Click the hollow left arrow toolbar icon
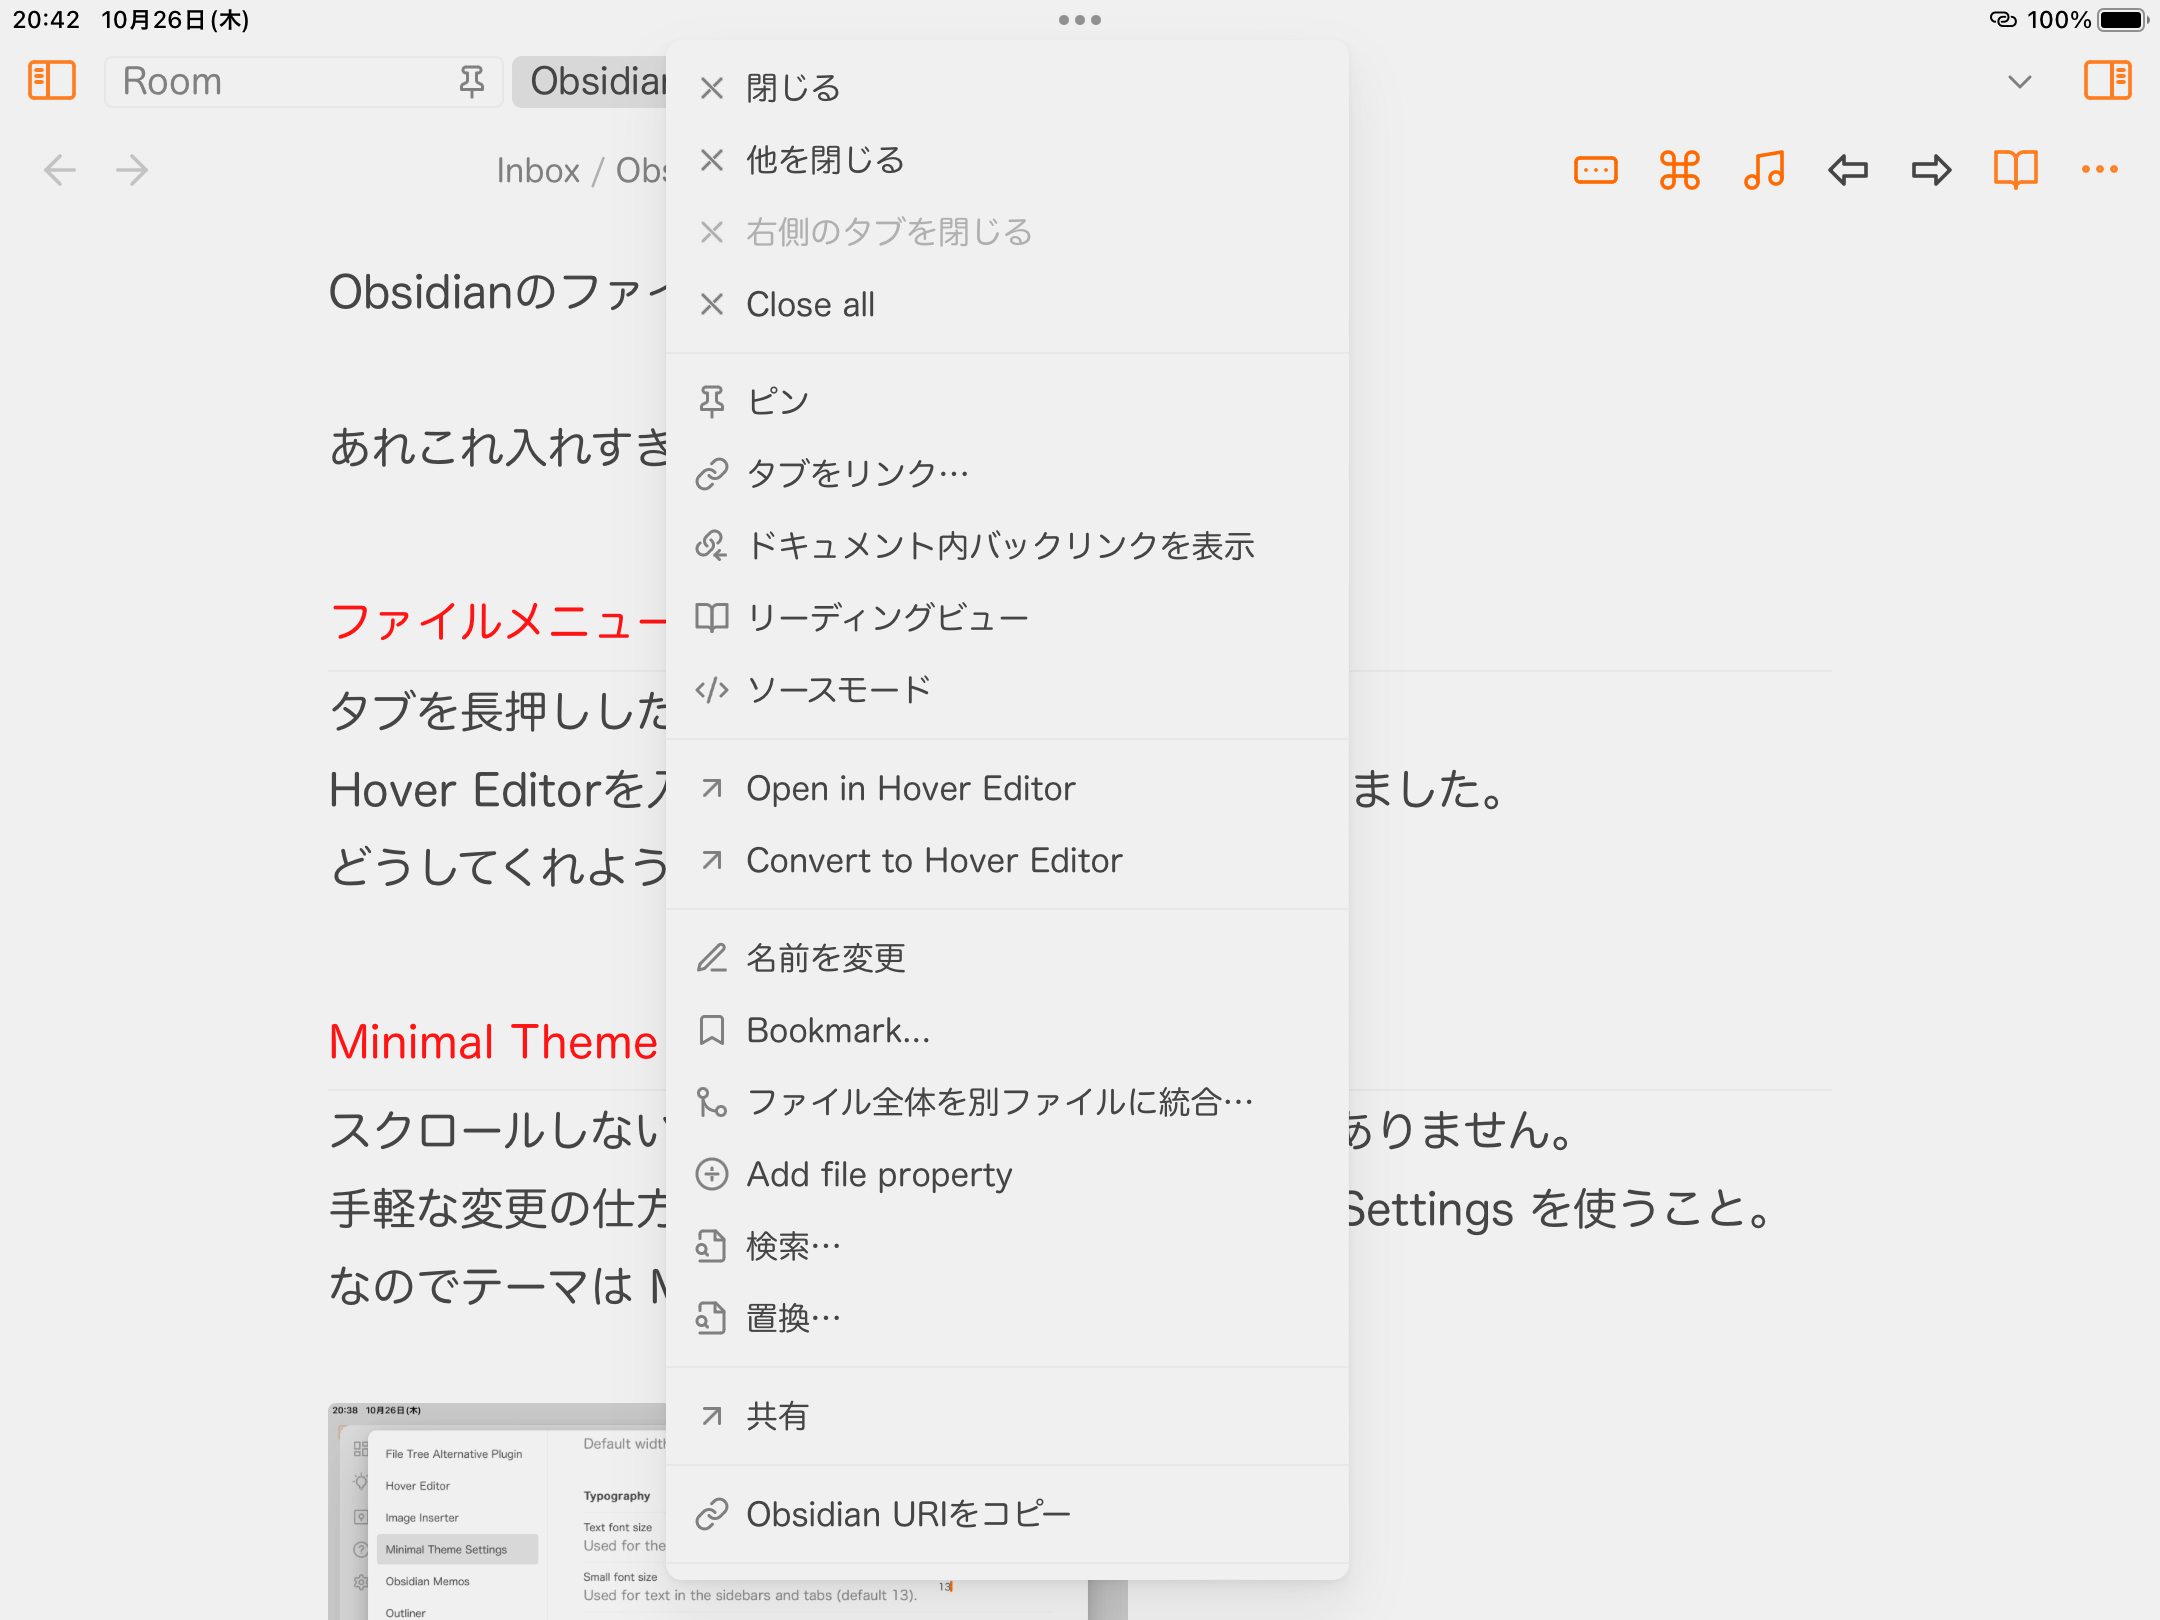This screenshot has height=1620, width=2160. [1848, 170]
